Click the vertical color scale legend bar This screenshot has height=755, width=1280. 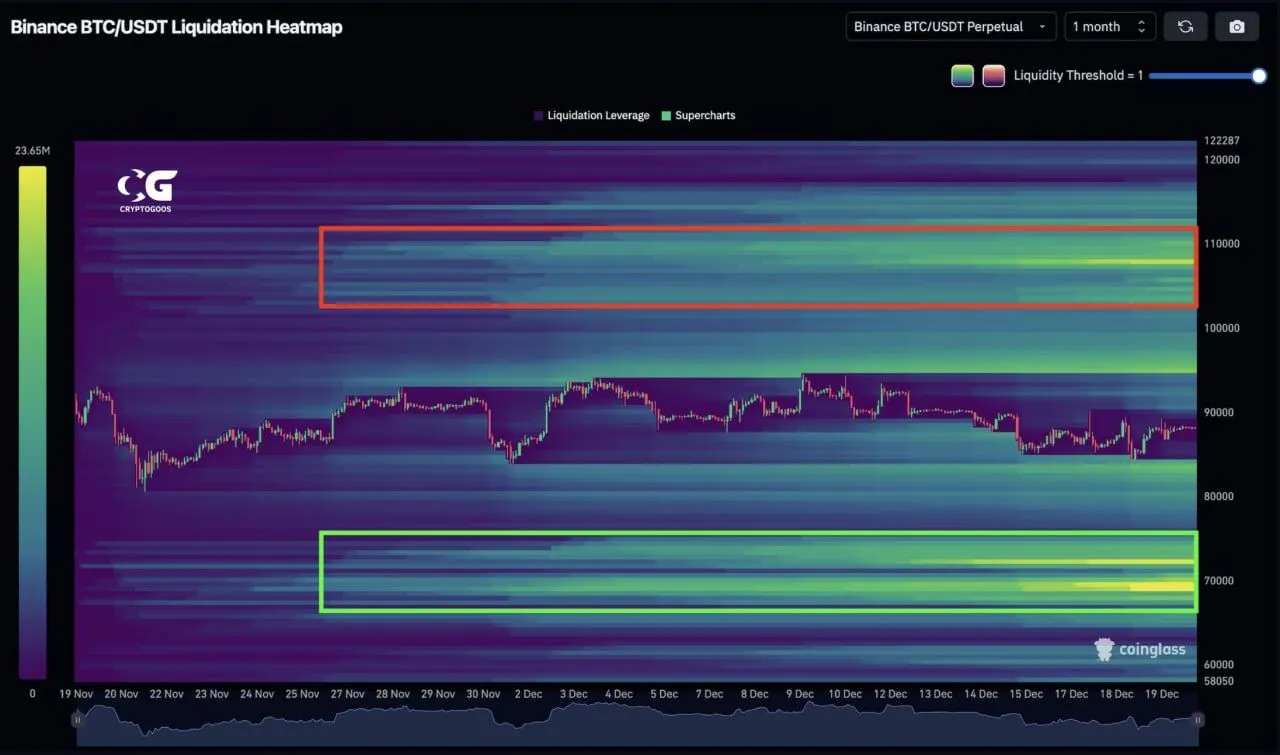(x=32, y=422)
